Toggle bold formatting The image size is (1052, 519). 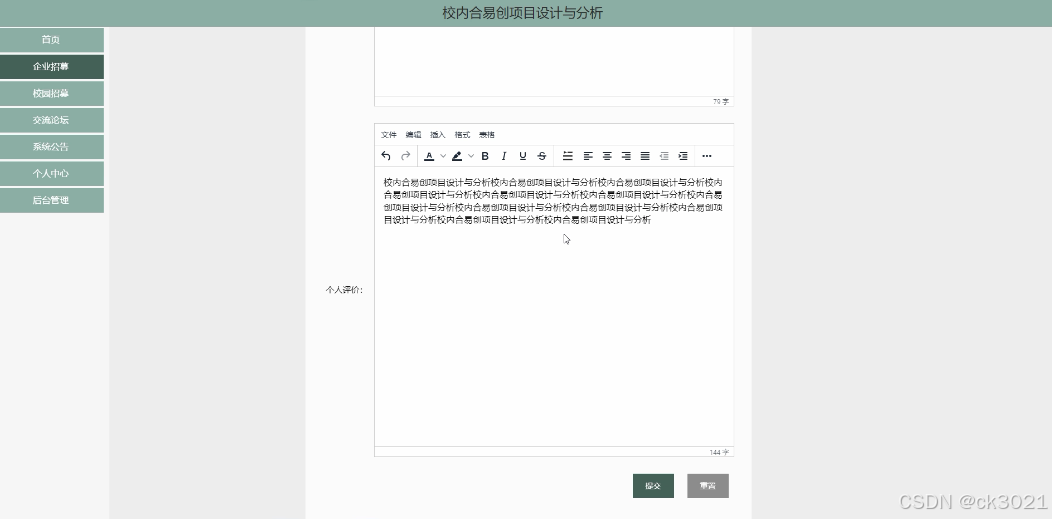485,156
